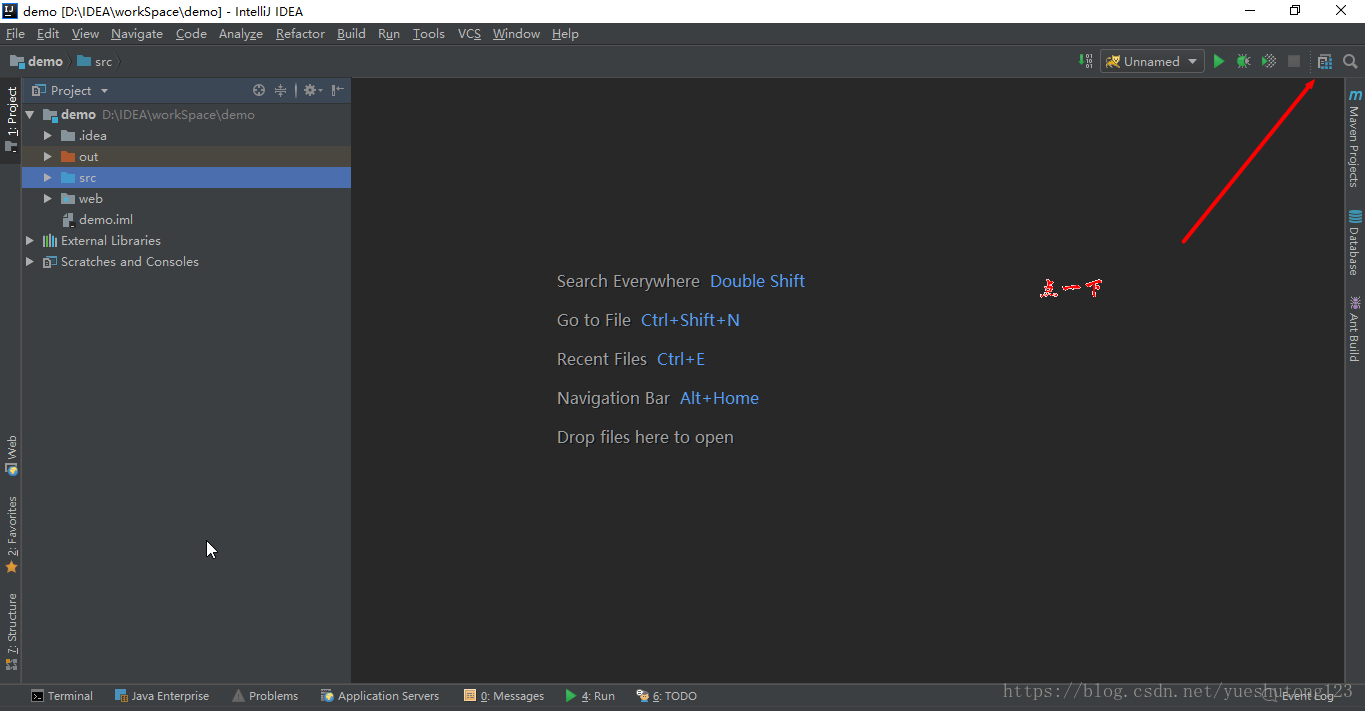Start debugging with the green bug icon
Image resolution: width=1365 pixels, height=711 pixels.
tap(1243, 61)
